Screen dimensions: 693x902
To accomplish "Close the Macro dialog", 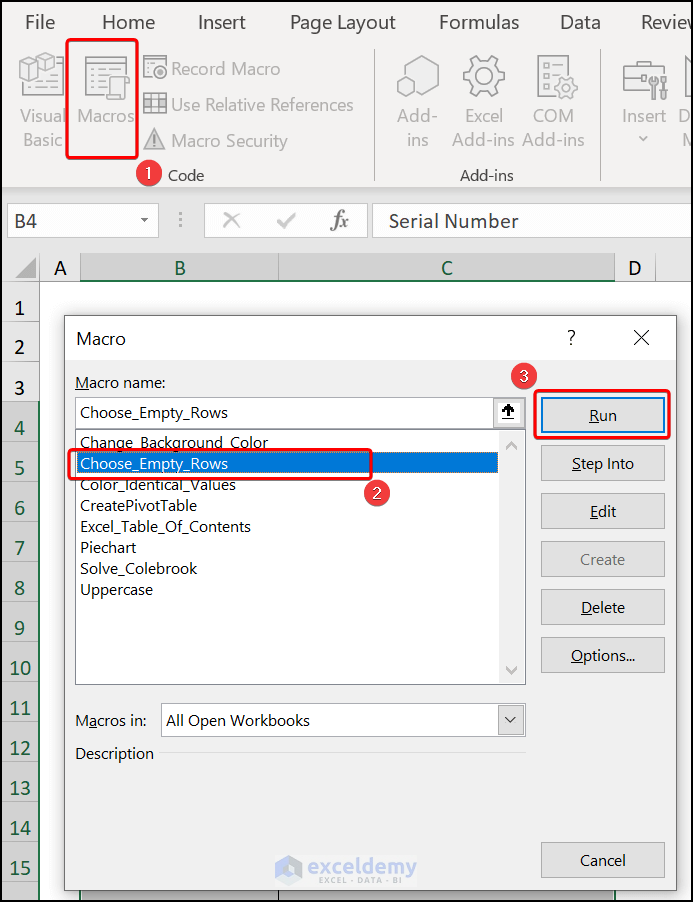I will click(641, 338).
